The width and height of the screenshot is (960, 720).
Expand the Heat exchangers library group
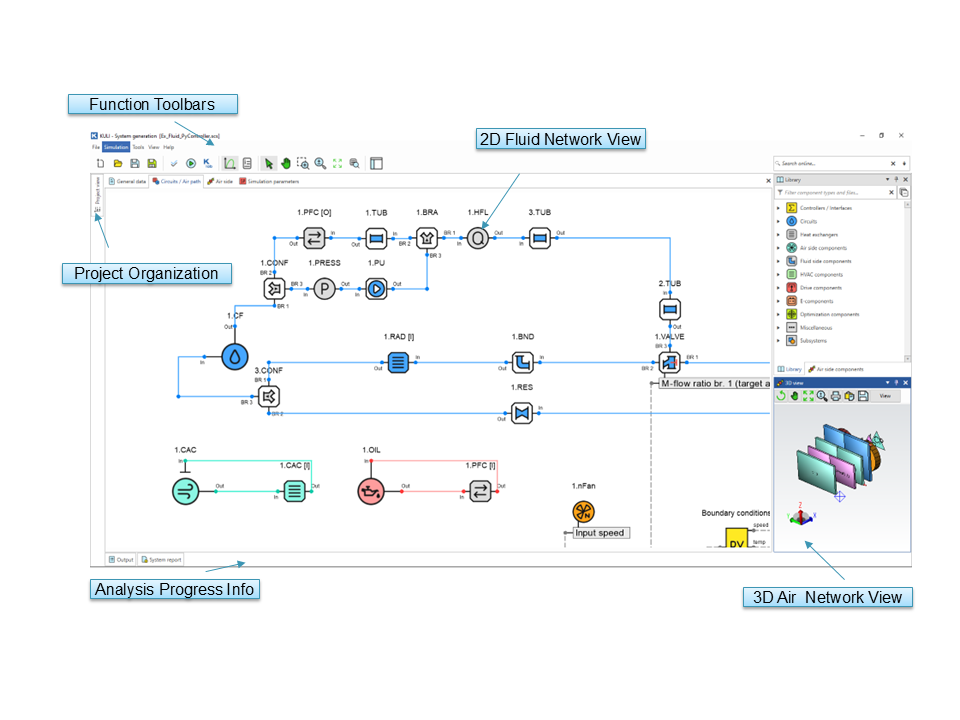(x=778, y=234)
